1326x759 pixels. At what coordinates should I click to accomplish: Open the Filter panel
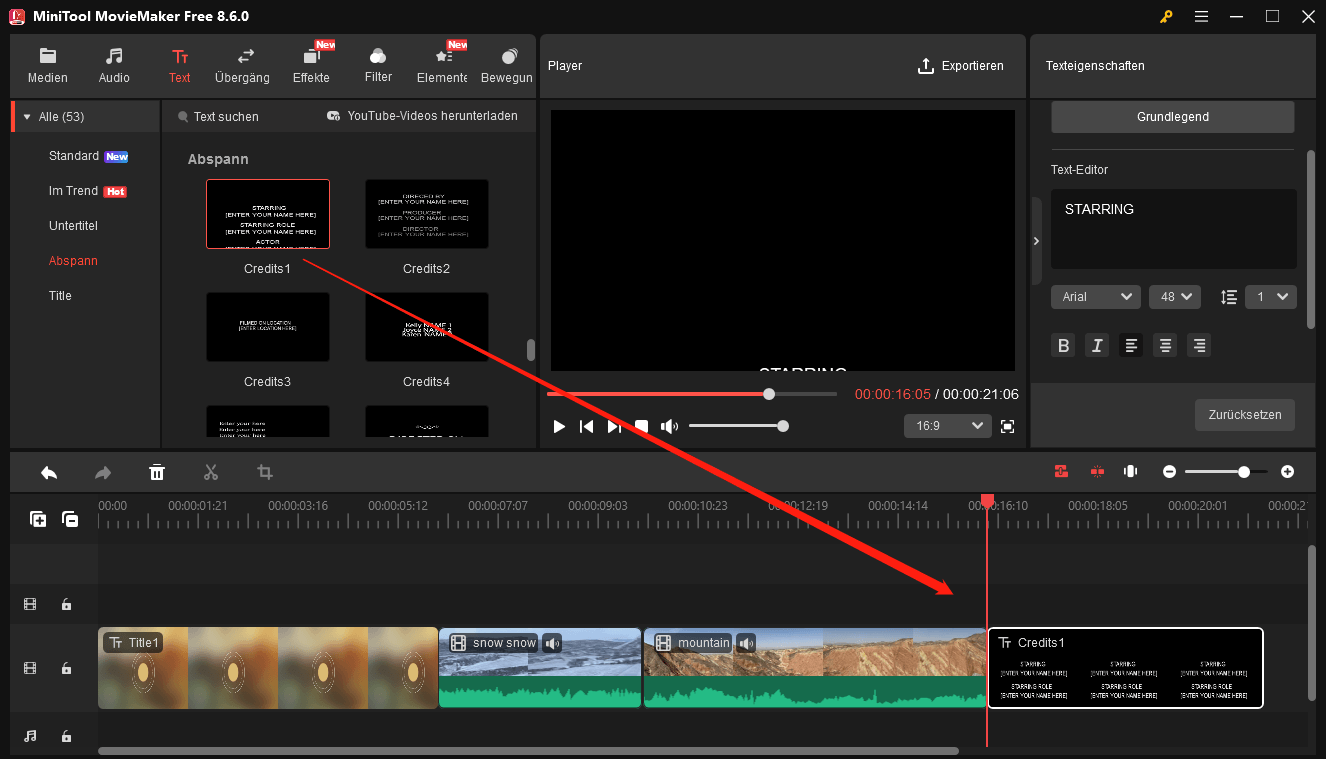pos(377,63)
